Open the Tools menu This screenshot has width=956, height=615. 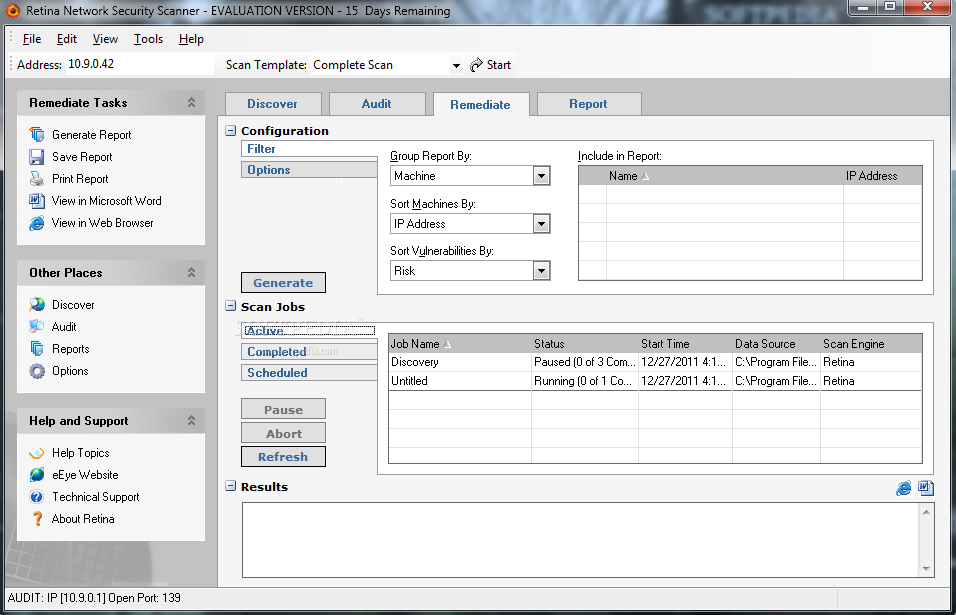148,39
